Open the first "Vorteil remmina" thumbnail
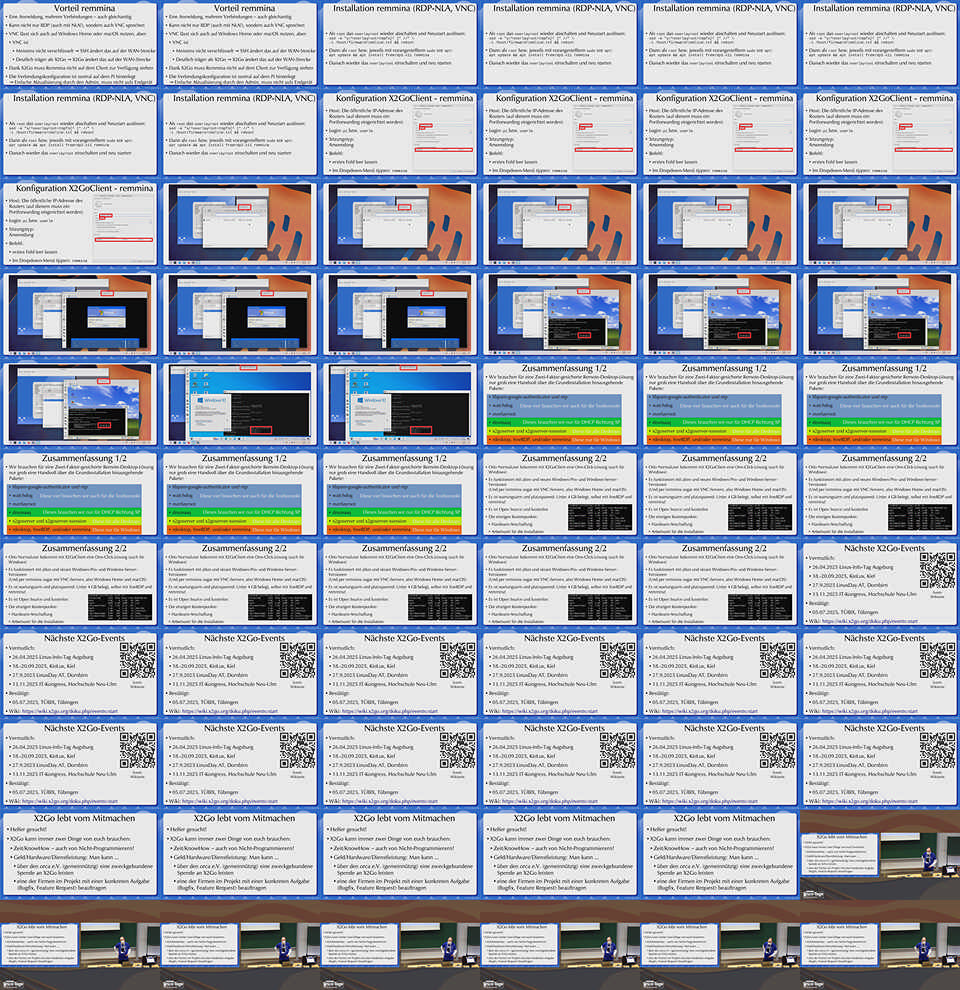960x990 pixels. [80, 44]
